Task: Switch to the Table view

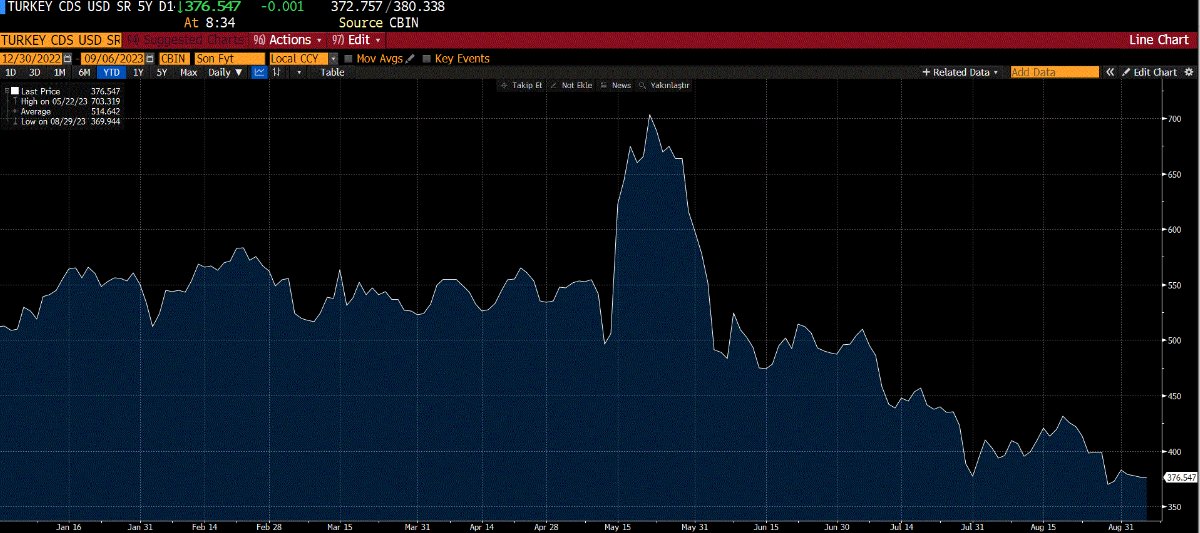Action: pos(332,73)
